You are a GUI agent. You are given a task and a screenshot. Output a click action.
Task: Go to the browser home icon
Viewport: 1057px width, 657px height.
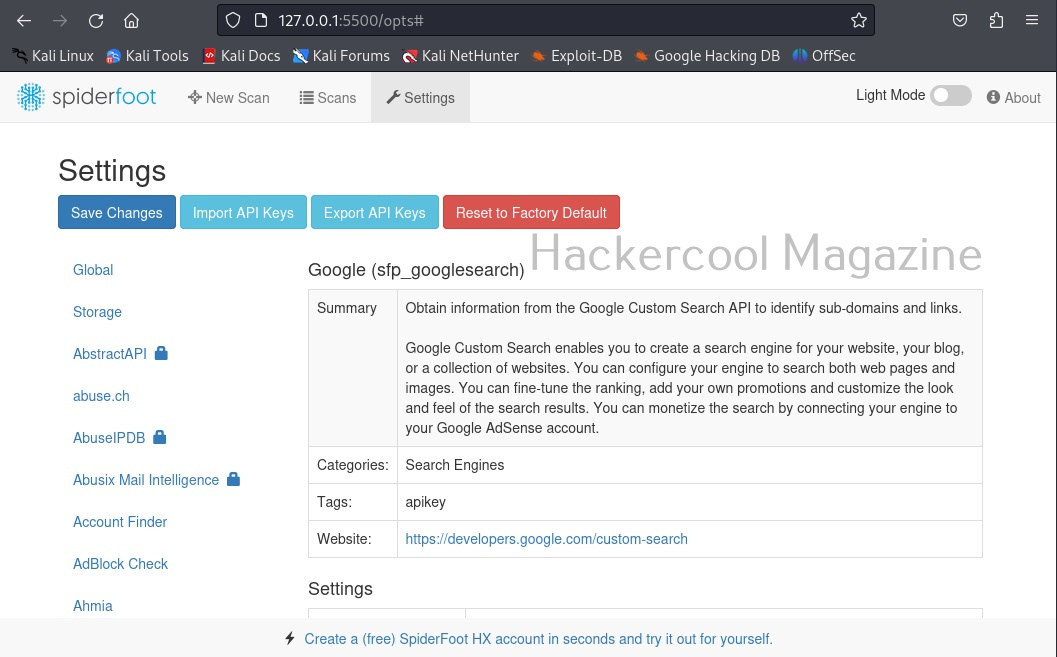[131, 21]
